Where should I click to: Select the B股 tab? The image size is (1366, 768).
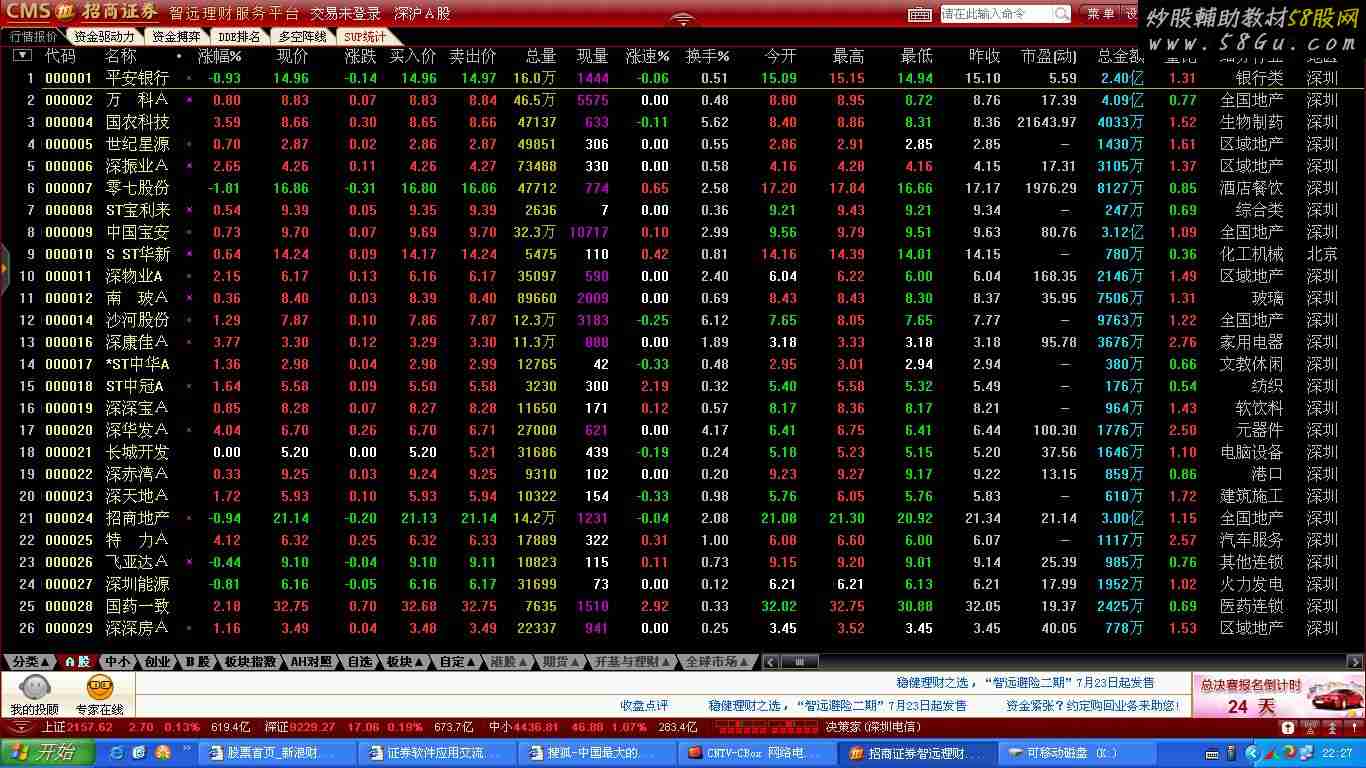[197, 662]
